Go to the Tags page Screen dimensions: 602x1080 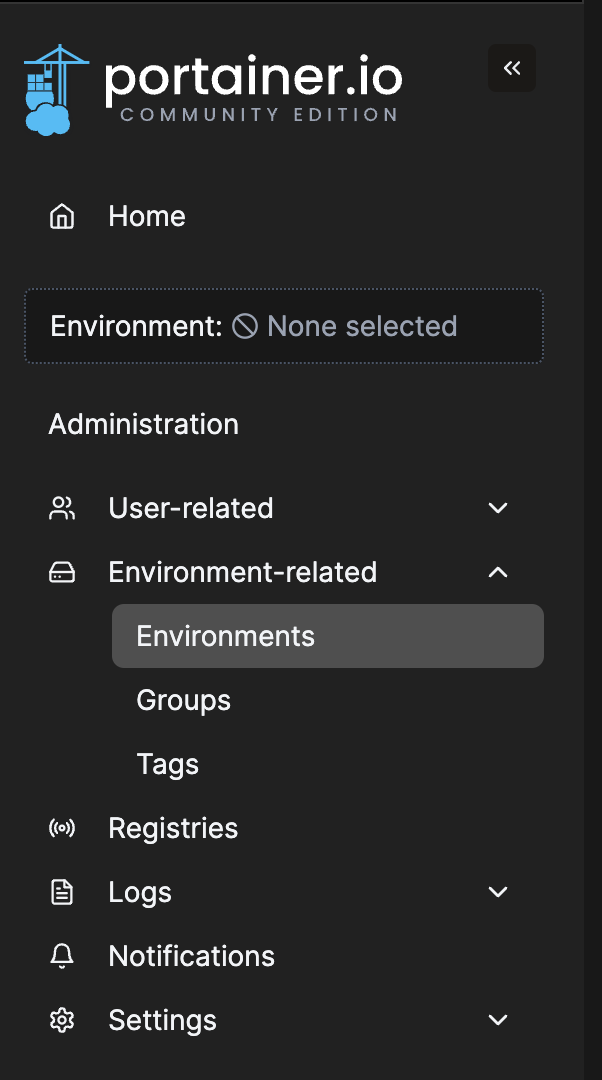[168, 764]
